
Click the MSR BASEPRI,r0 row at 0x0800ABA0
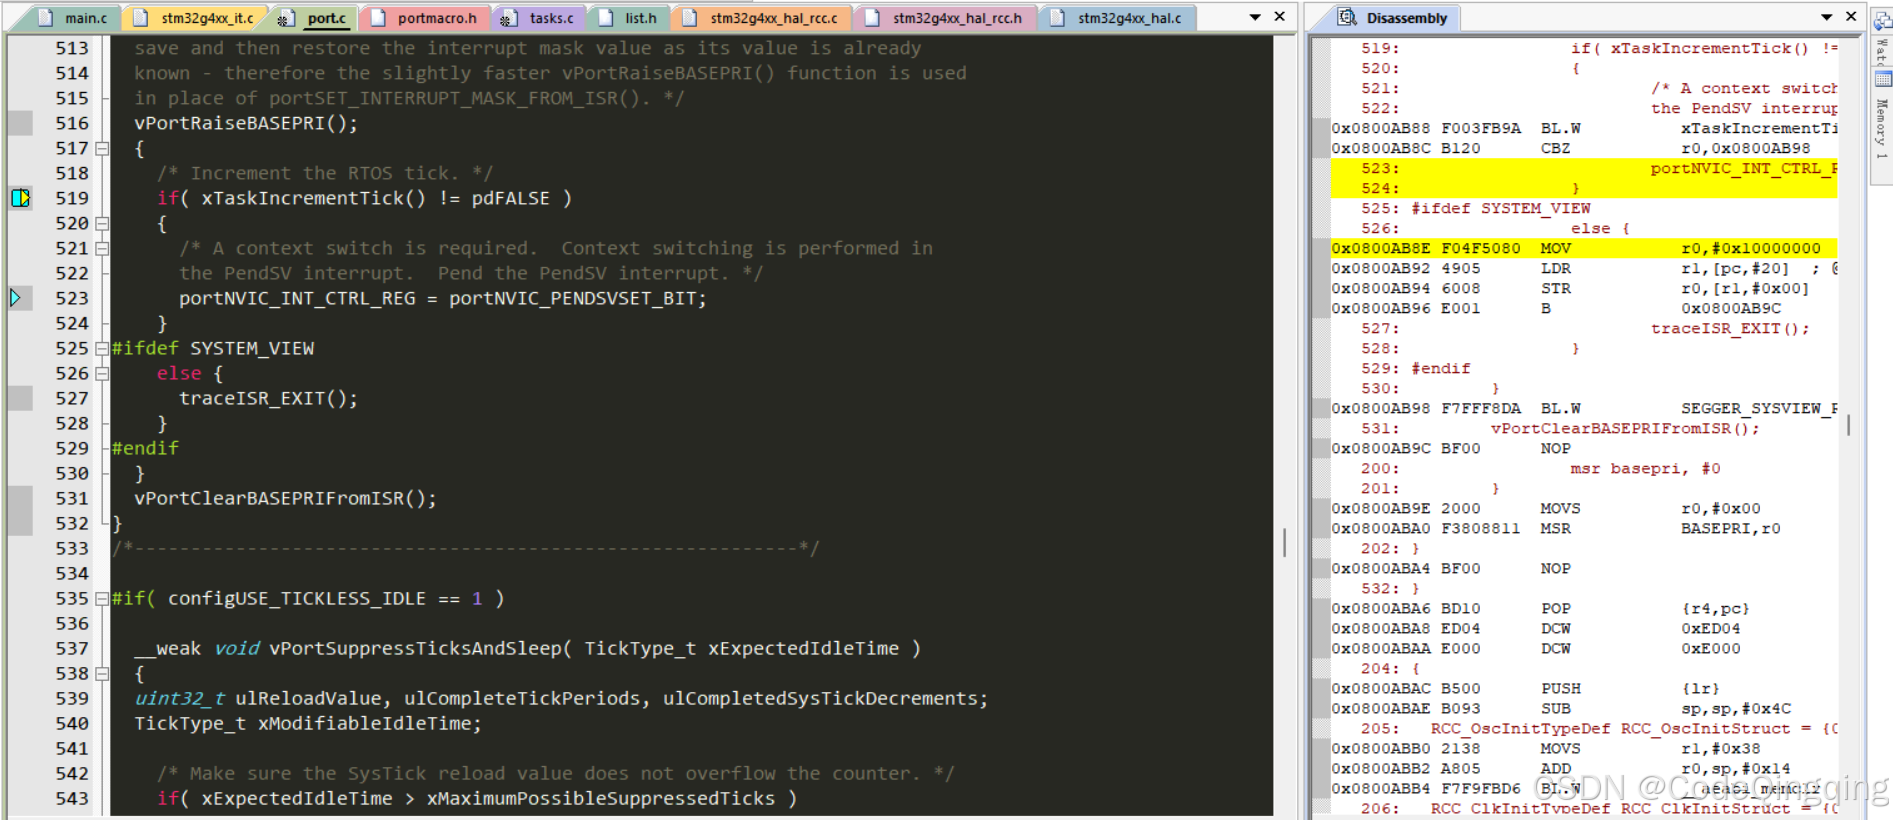[x=1584, y=528]
